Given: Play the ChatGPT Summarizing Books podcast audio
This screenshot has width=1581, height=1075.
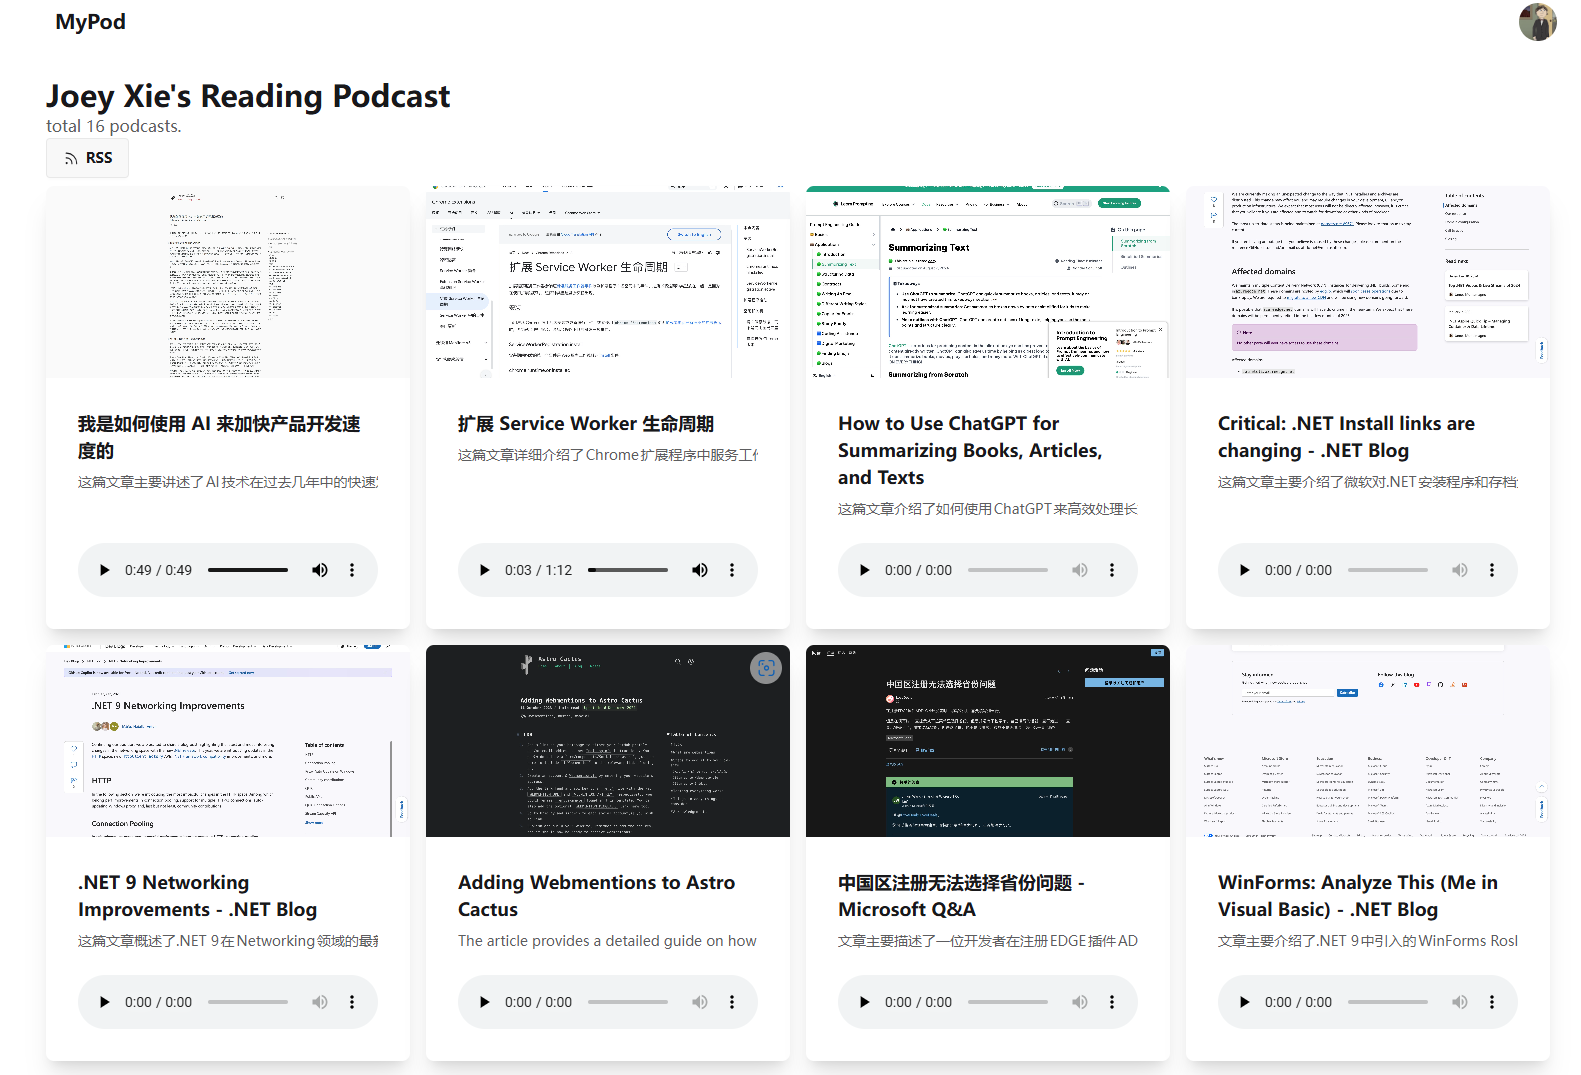Looking at the screenshot, I should click(864, 570).
